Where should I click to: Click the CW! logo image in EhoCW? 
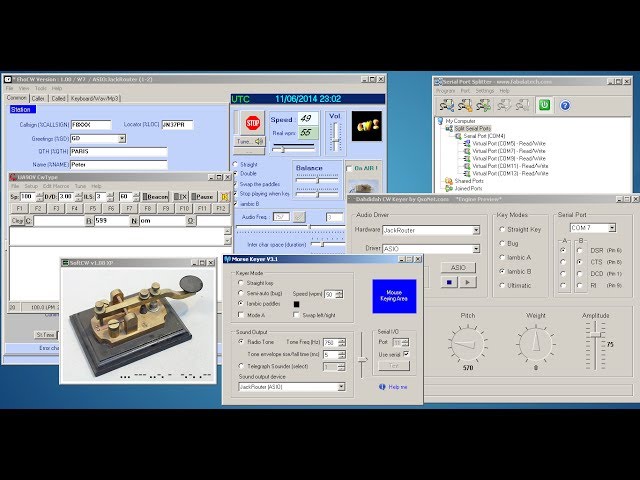click(x=367, y=126)
